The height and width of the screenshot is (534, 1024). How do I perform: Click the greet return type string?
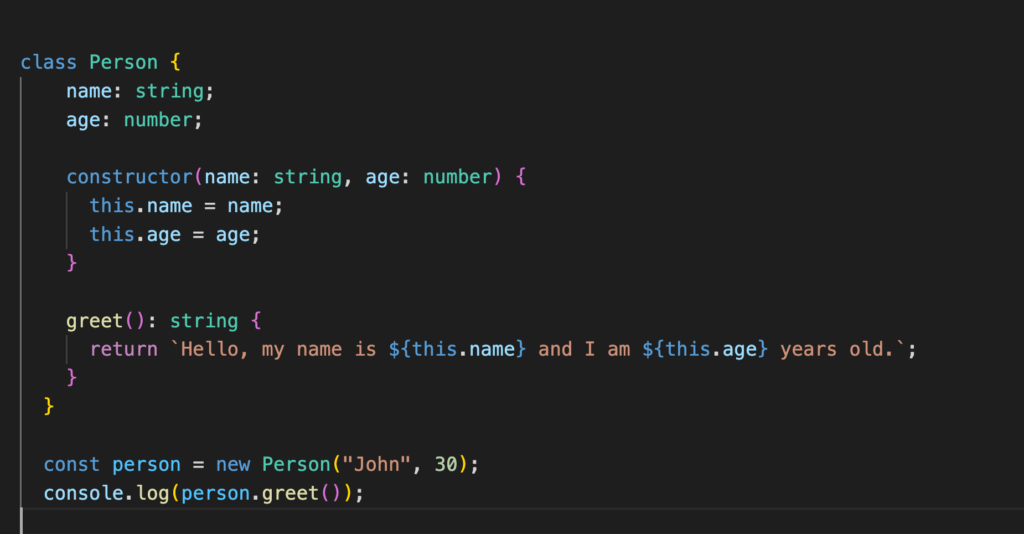[x=204, y=321]
